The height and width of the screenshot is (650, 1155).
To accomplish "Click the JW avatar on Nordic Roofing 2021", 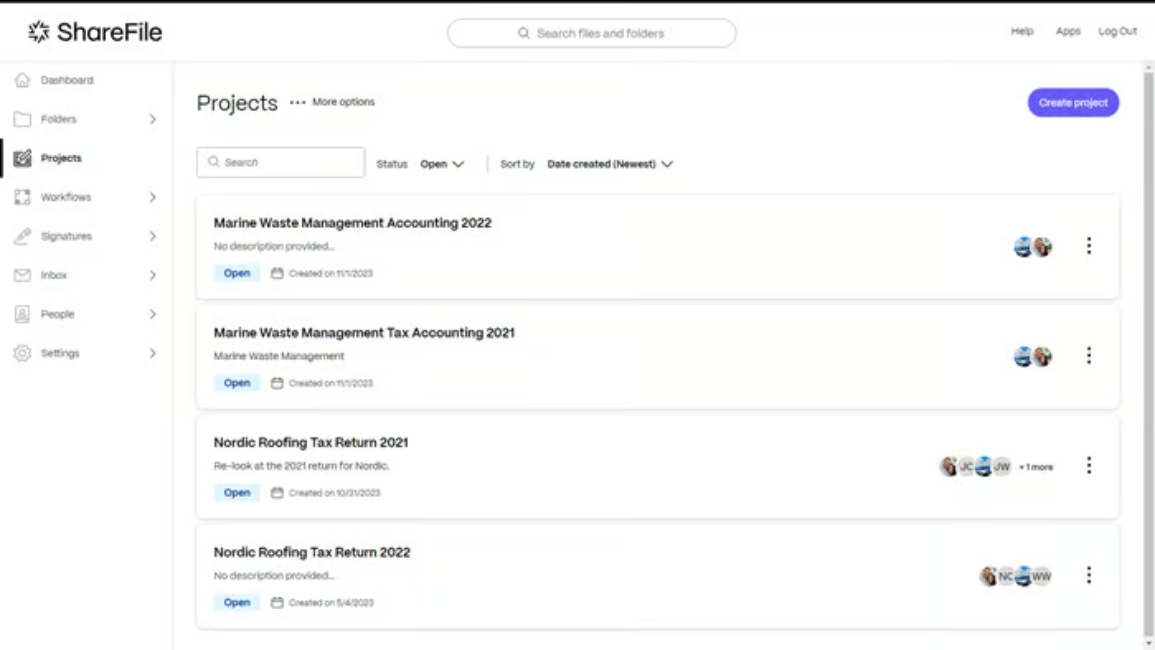I will pyautogui.click(x=1003, y=466).
